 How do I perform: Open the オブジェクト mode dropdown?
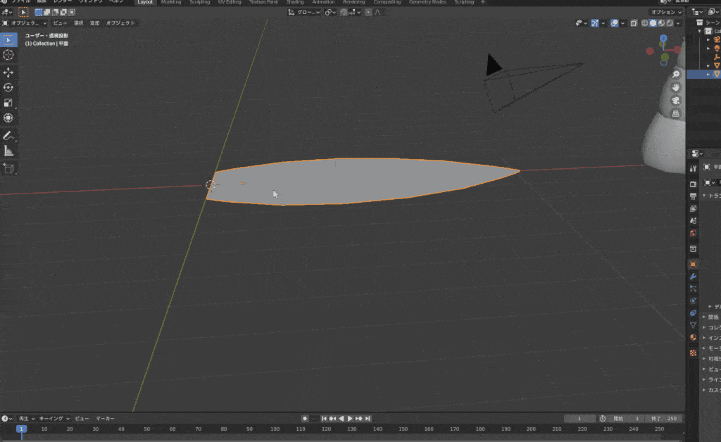point(23,22)
